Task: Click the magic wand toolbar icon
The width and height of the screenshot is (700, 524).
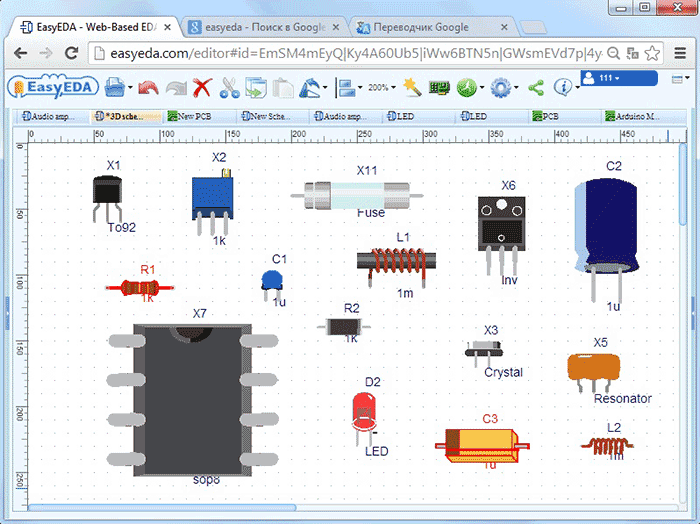Action: point(412,88)
